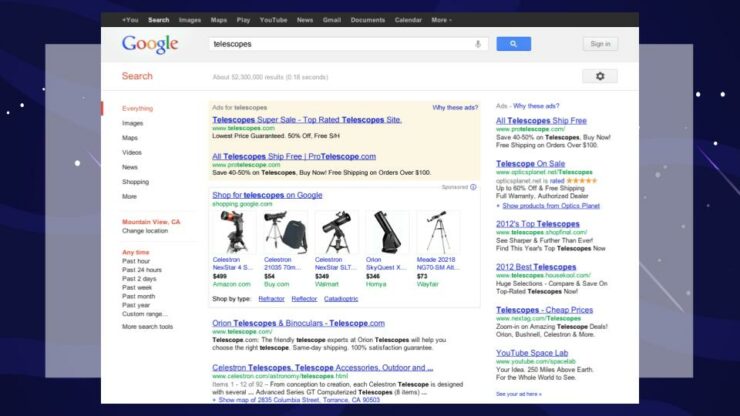Viewport: 740px width, 416px height.
Task: Open All Telescopes Ship Free | ProTelescope.com ad
Action: (294, 156)
